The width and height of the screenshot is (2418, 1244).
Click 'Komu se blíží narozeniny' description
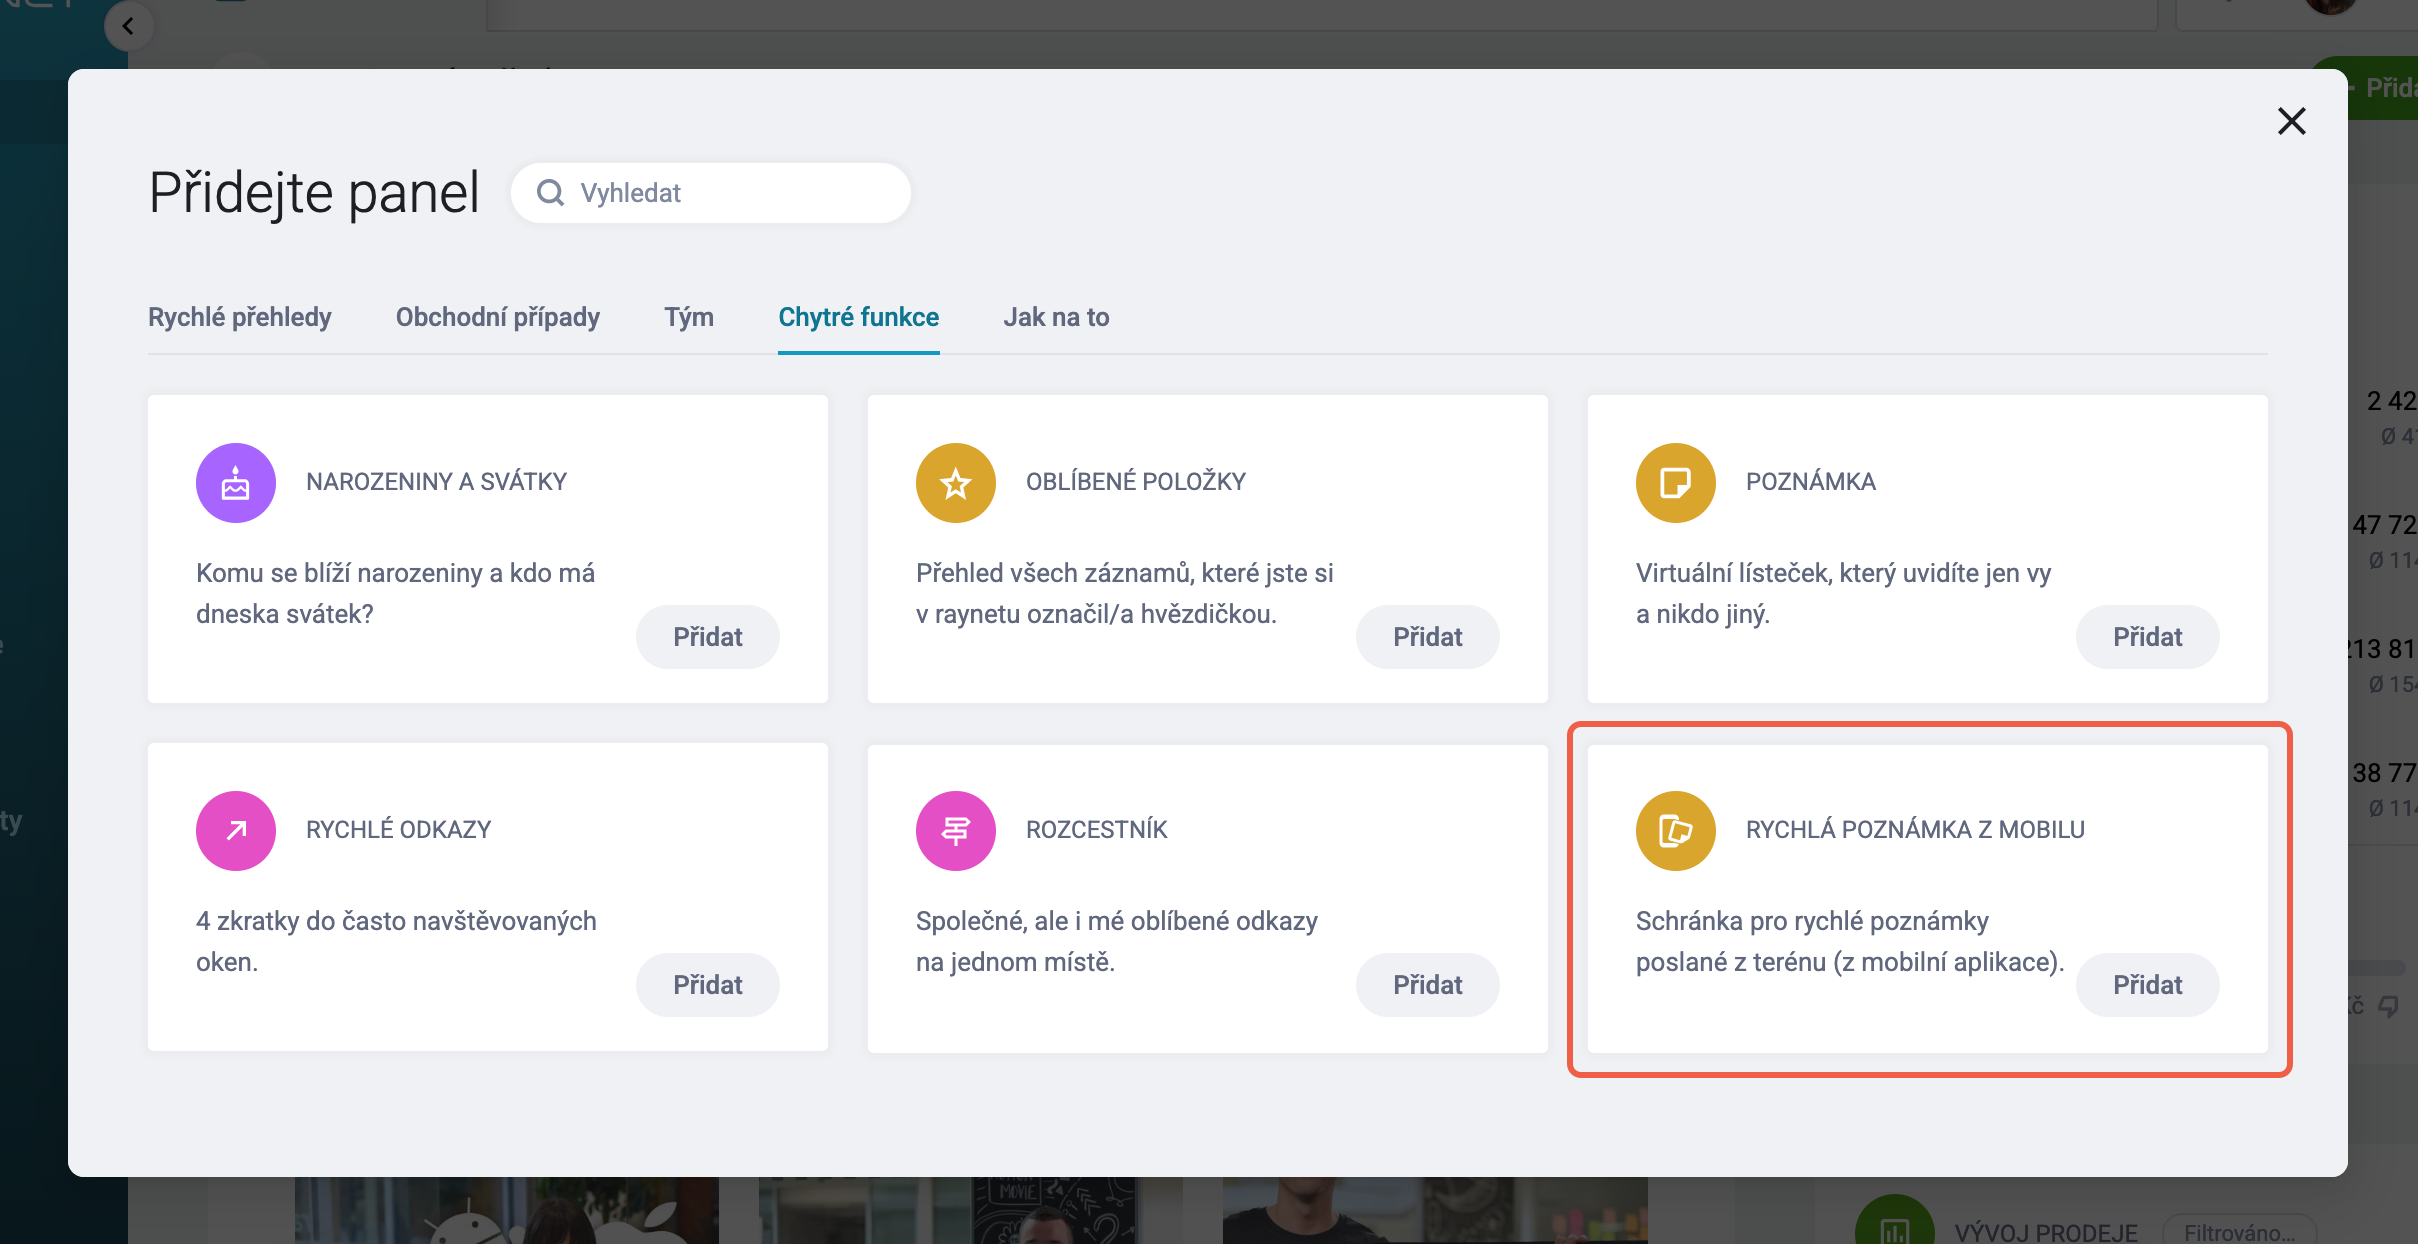coord(395,593)
